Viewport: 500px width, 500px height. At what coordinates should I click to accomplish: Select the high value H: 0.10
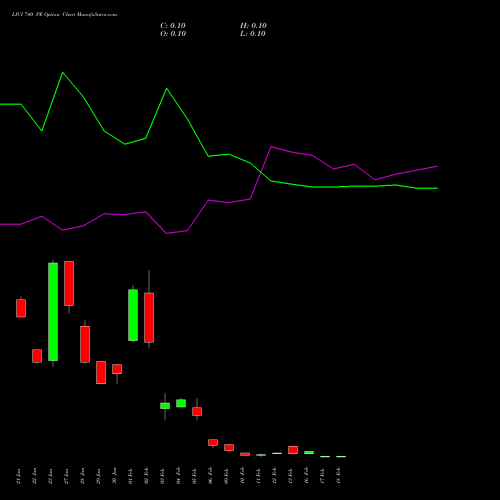pyautogui.click(x=253, y=26)
